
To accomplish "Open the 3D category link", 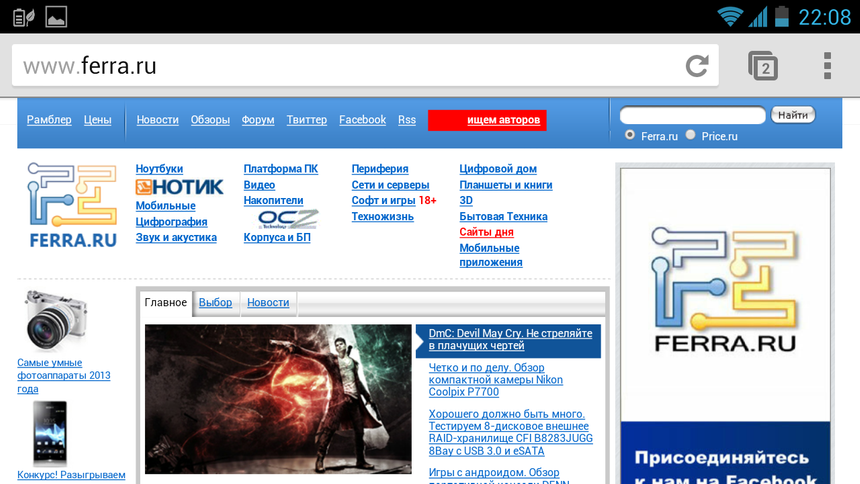I will click(466, 200).
